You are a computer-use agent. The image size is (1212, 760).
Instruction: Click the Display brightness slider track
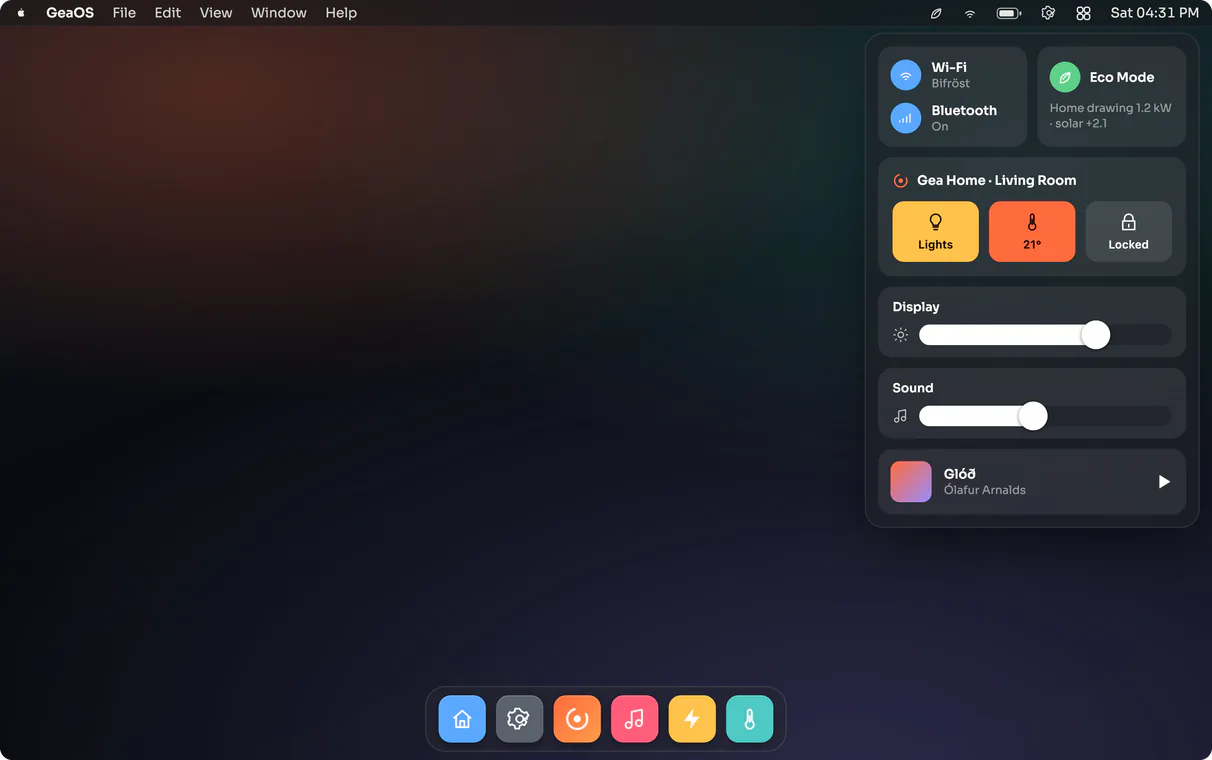pos(1045,335)
